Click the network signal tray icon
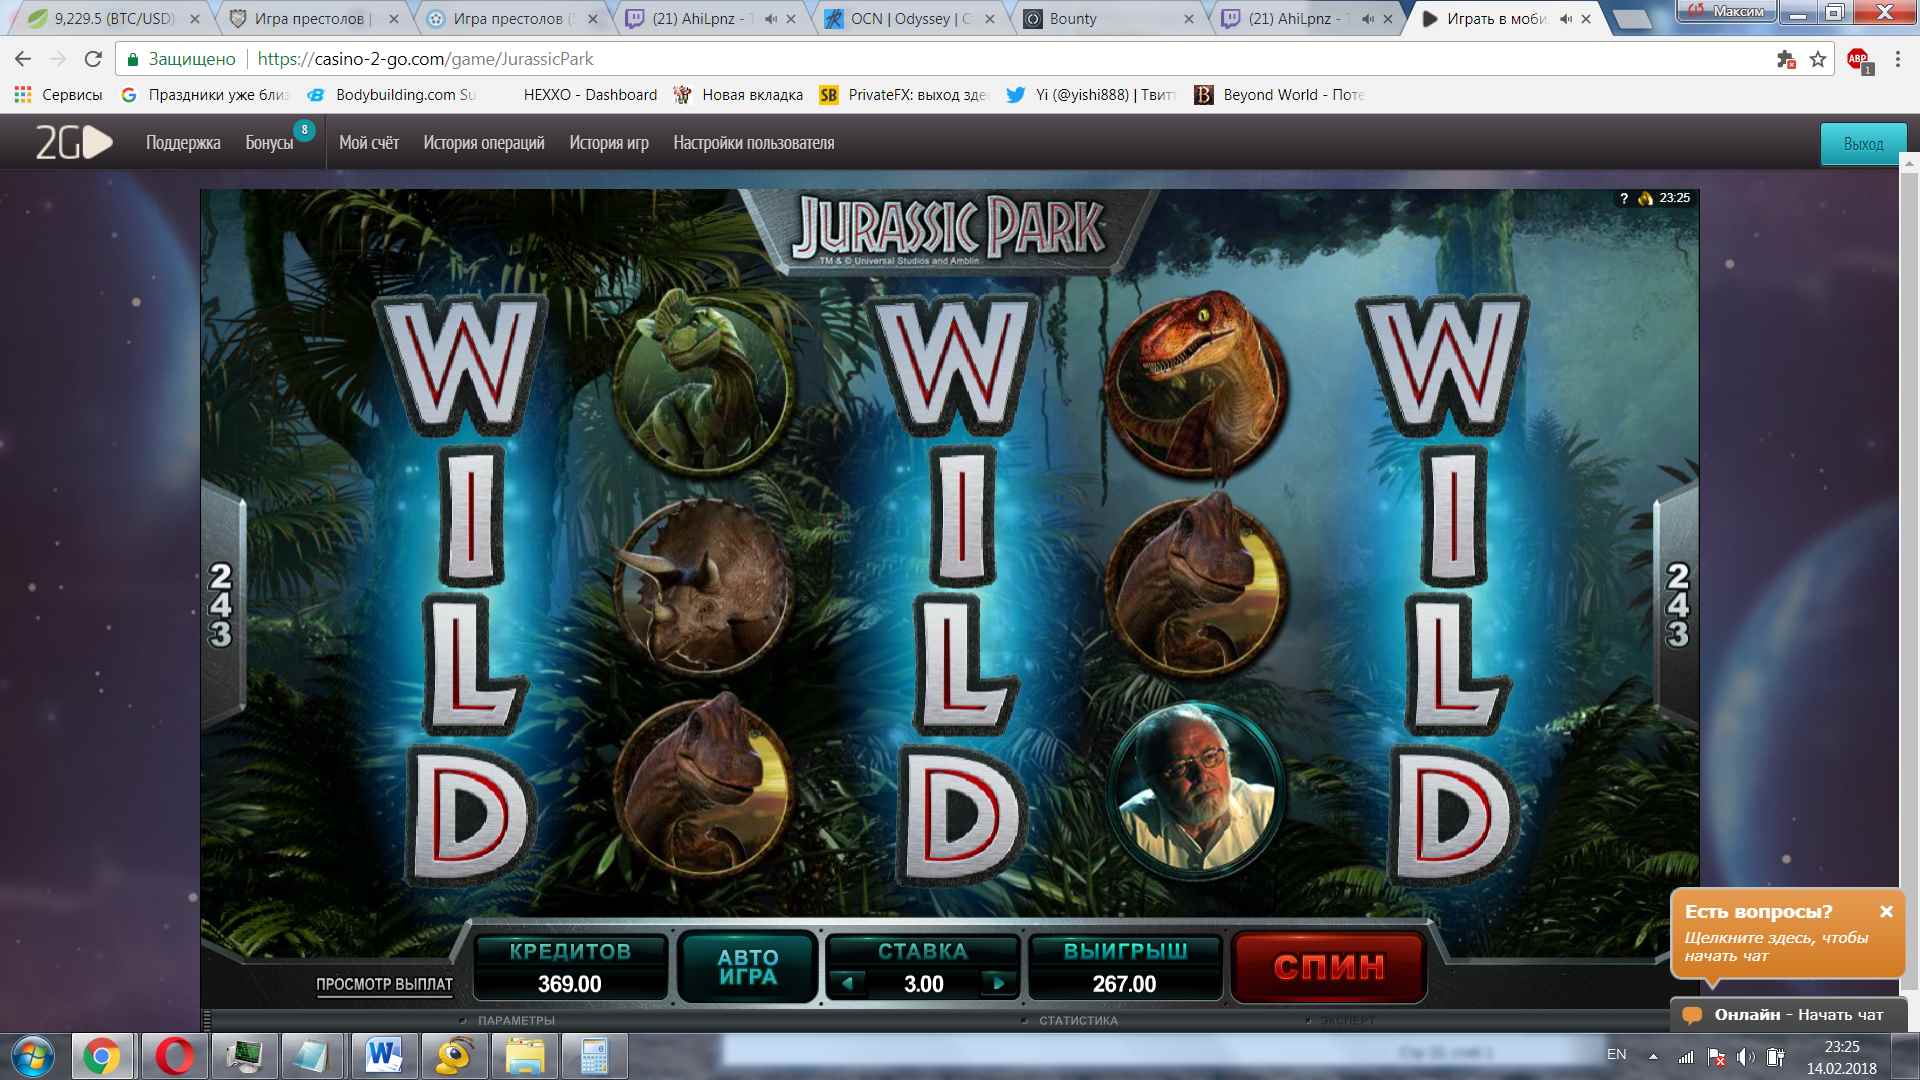Screen dimensions: 1920x1080 pos(1686,1056)
